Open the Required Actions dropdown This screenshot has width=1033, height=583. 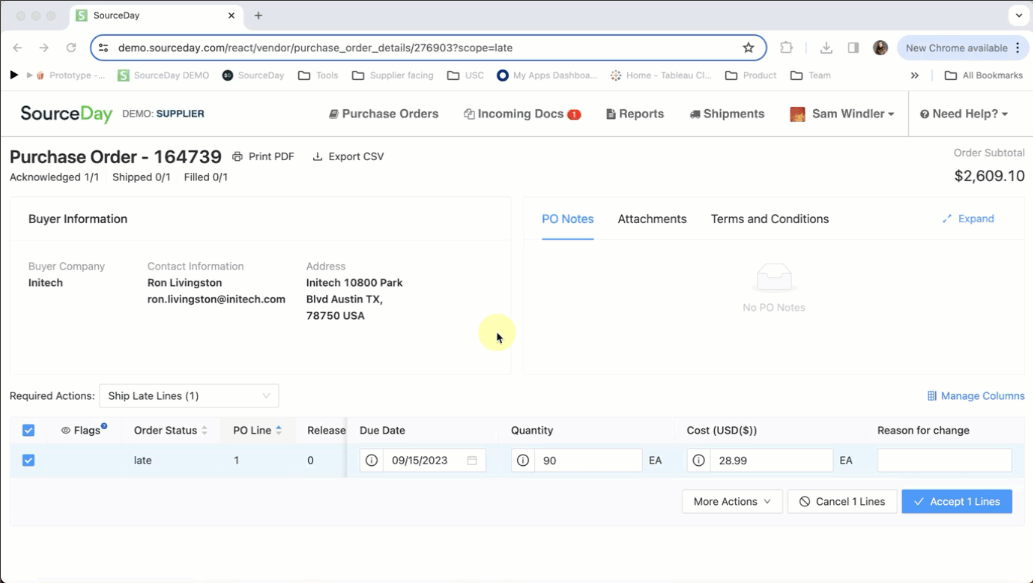pyautogui.click(x=189, y=396)
